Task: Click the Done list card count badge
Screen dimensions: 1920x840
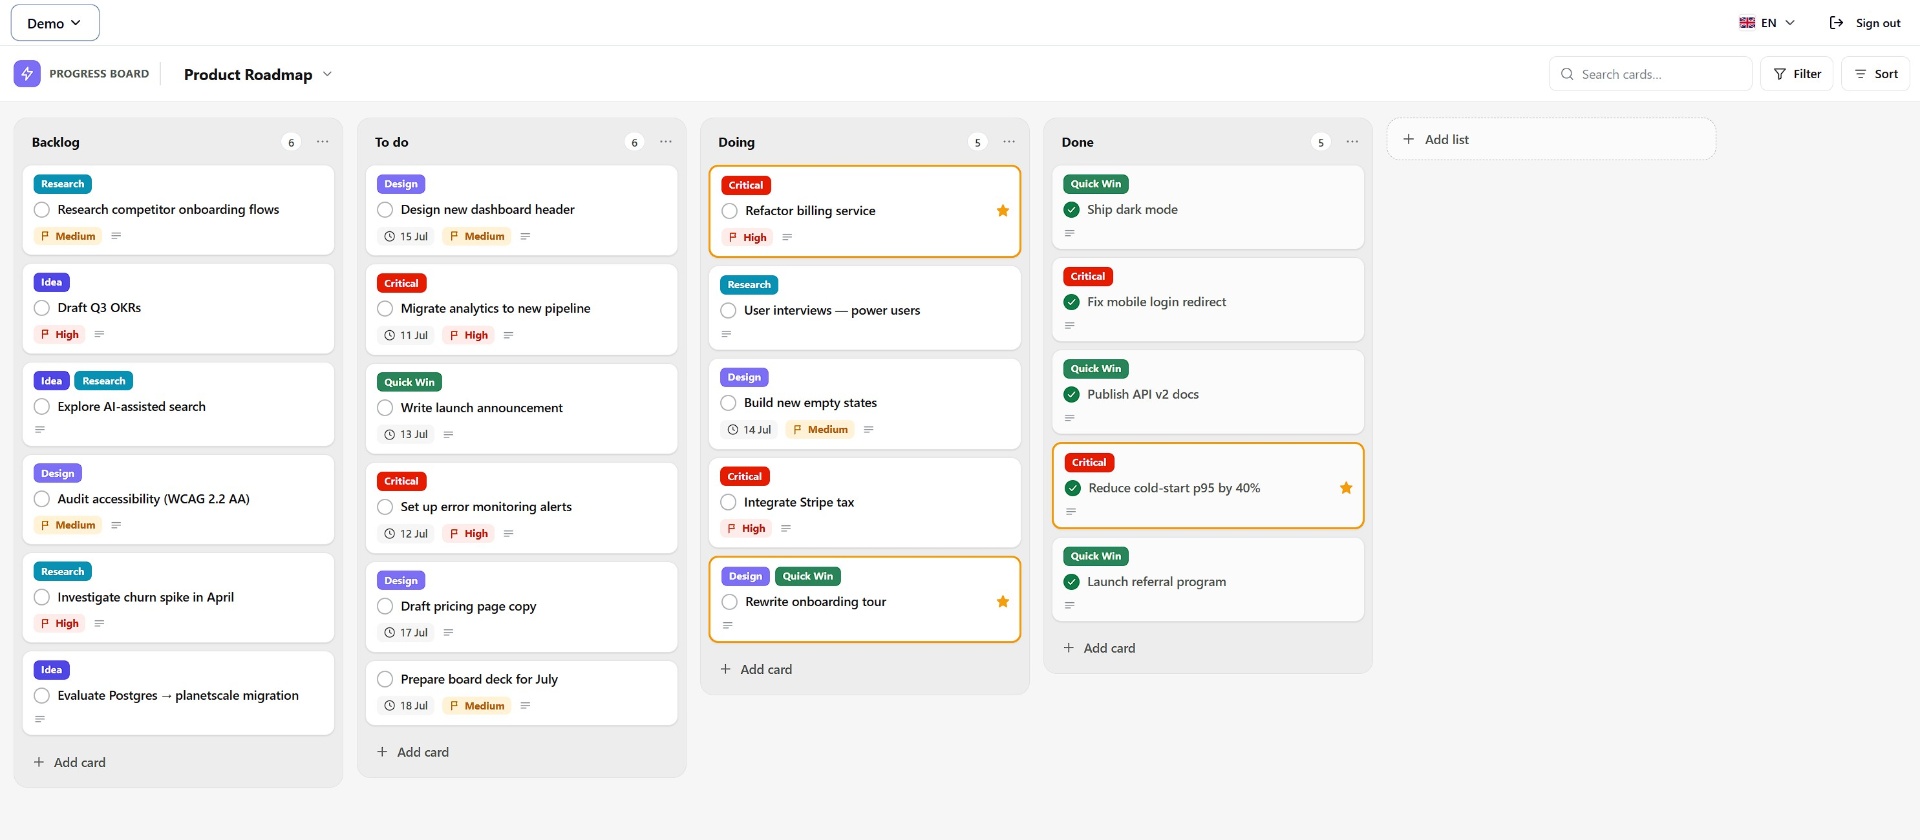Action: coord(1321,143)
